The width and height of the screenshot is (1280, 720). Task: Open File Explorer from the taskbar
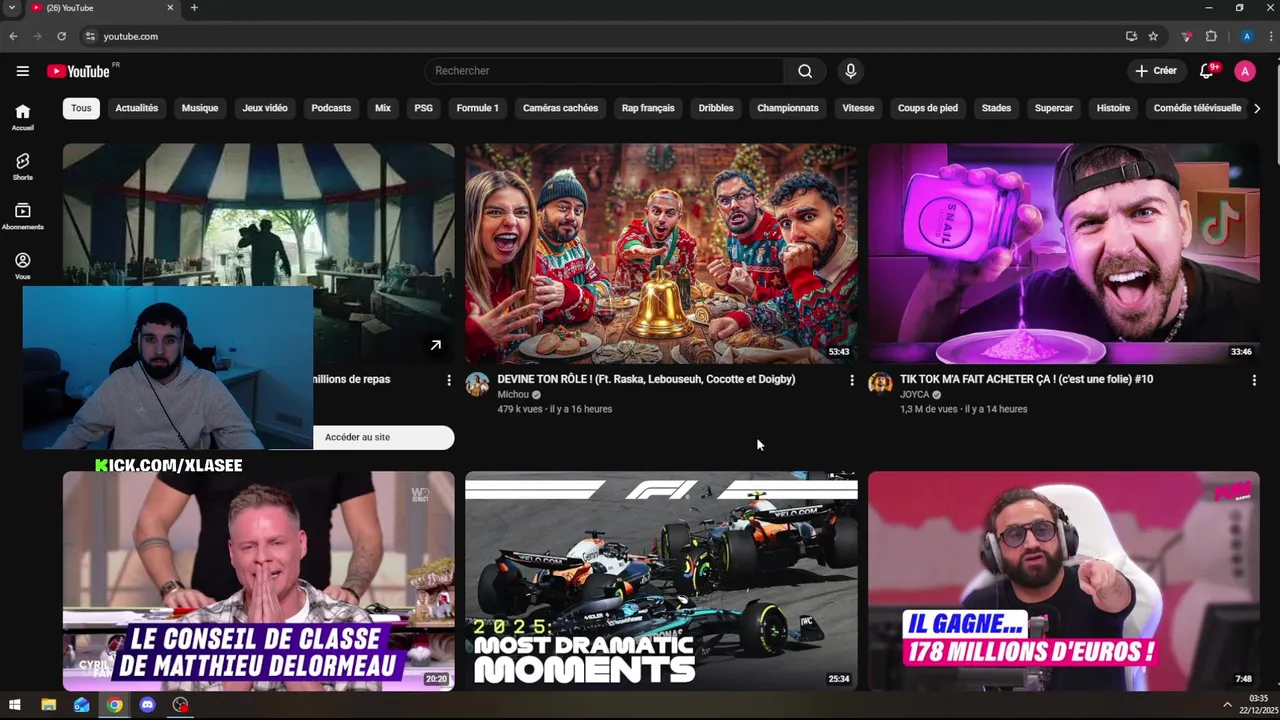(48, 705)
